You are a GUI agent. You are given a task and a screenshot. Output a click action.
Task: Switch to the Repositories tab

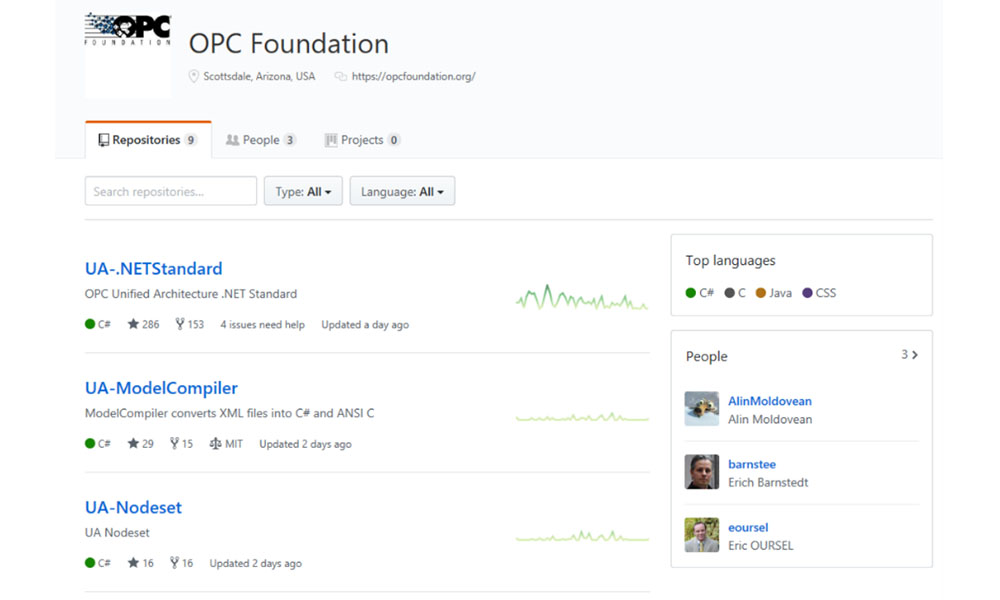(148, 140)
